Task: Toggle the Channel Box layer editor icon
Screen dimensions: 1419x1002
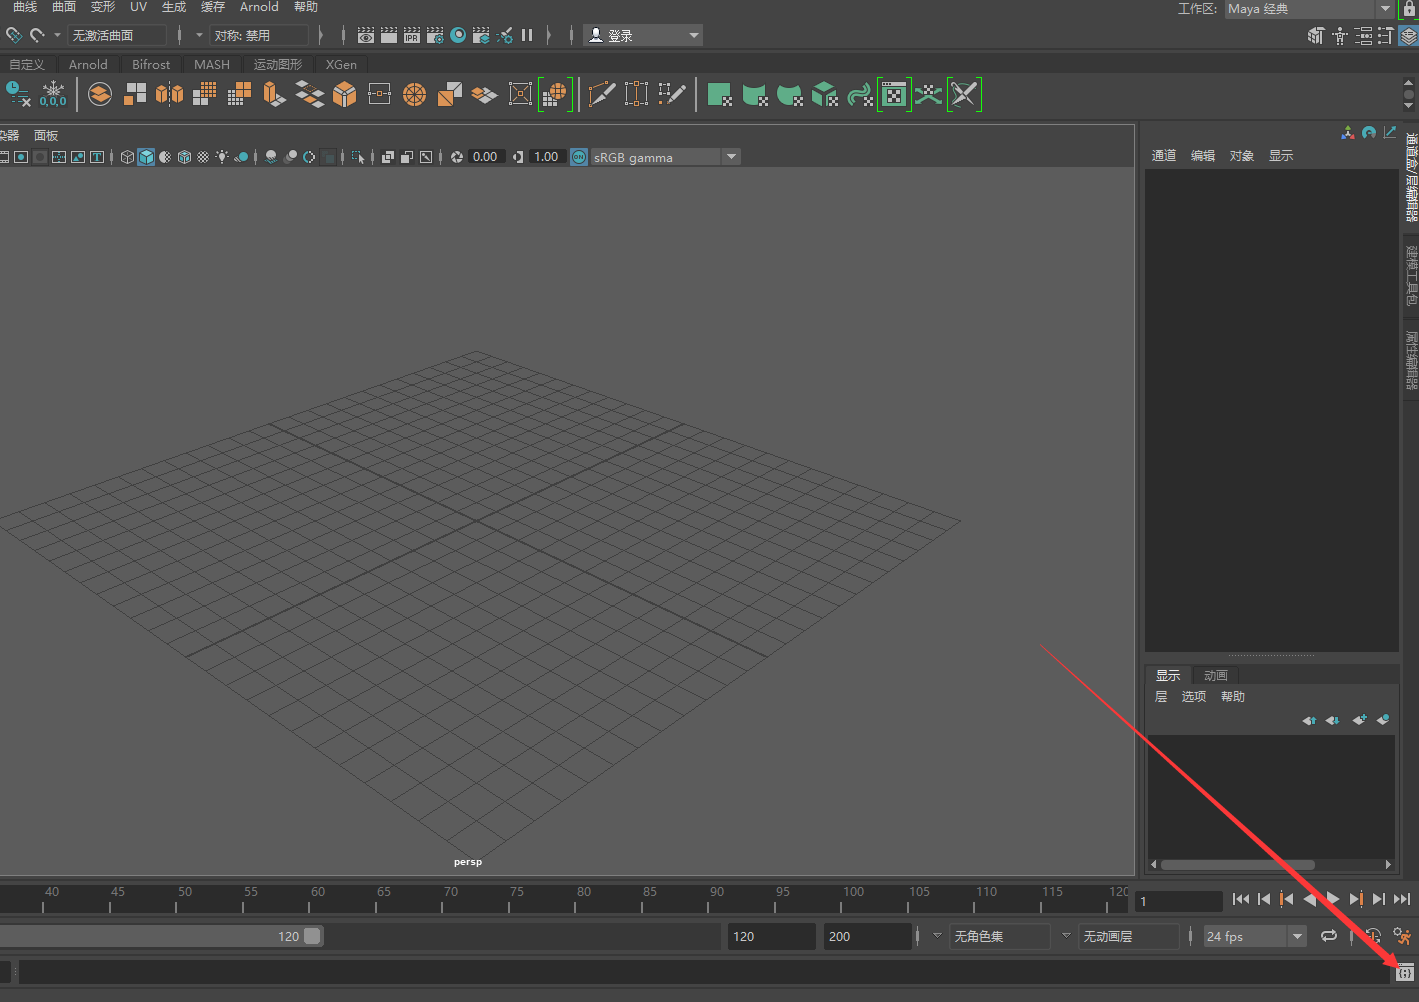Action: point(1408,36)
